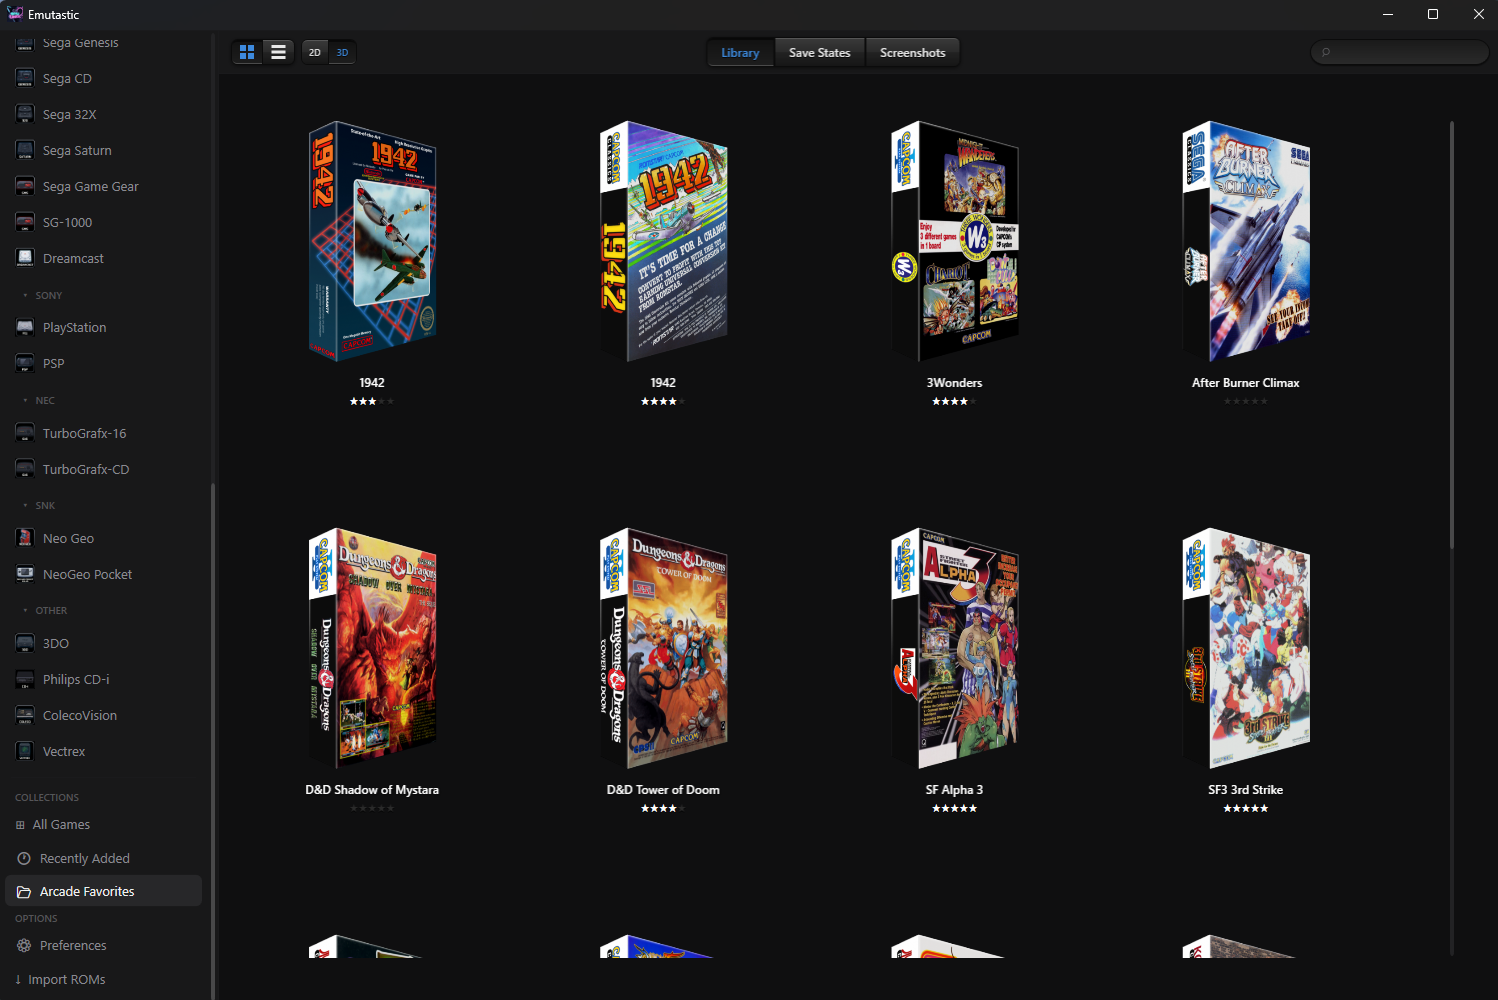The height and width of the screenshot is (1000, 1498).
Task: Click the After Burner Climax title
Action: coord(1246,382)
